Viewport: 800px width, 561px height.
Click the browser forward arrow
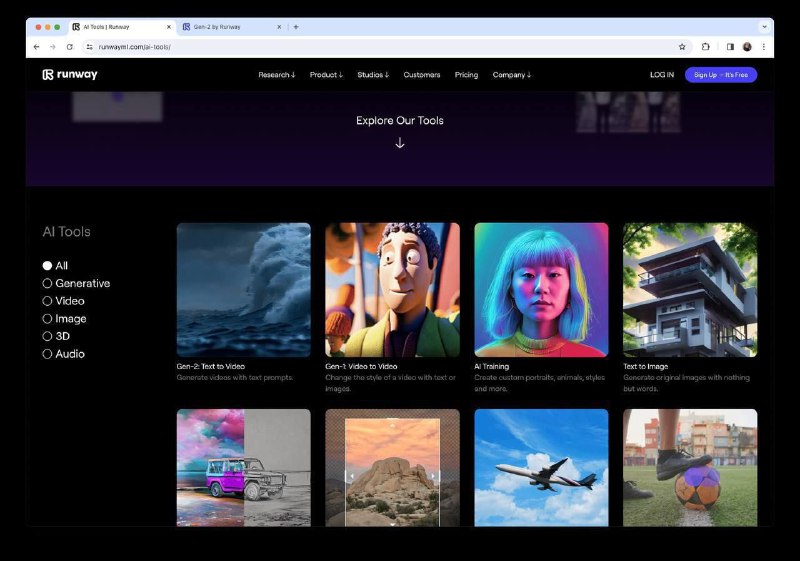click(x=53, y=47)
